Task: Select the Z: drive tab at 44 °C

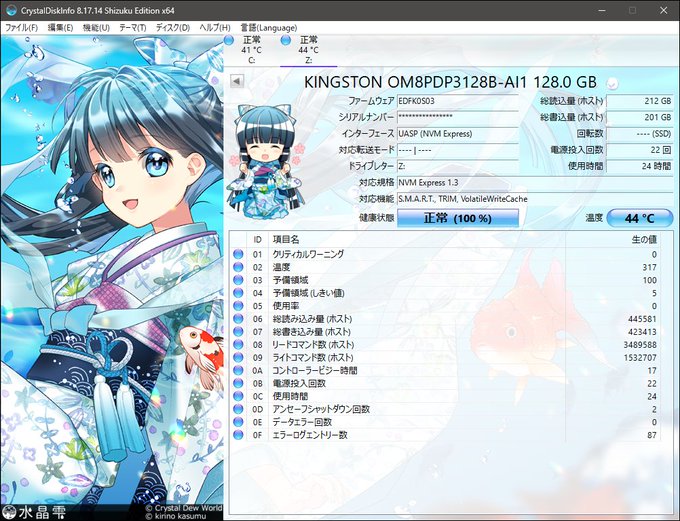Action: (308, 50)
